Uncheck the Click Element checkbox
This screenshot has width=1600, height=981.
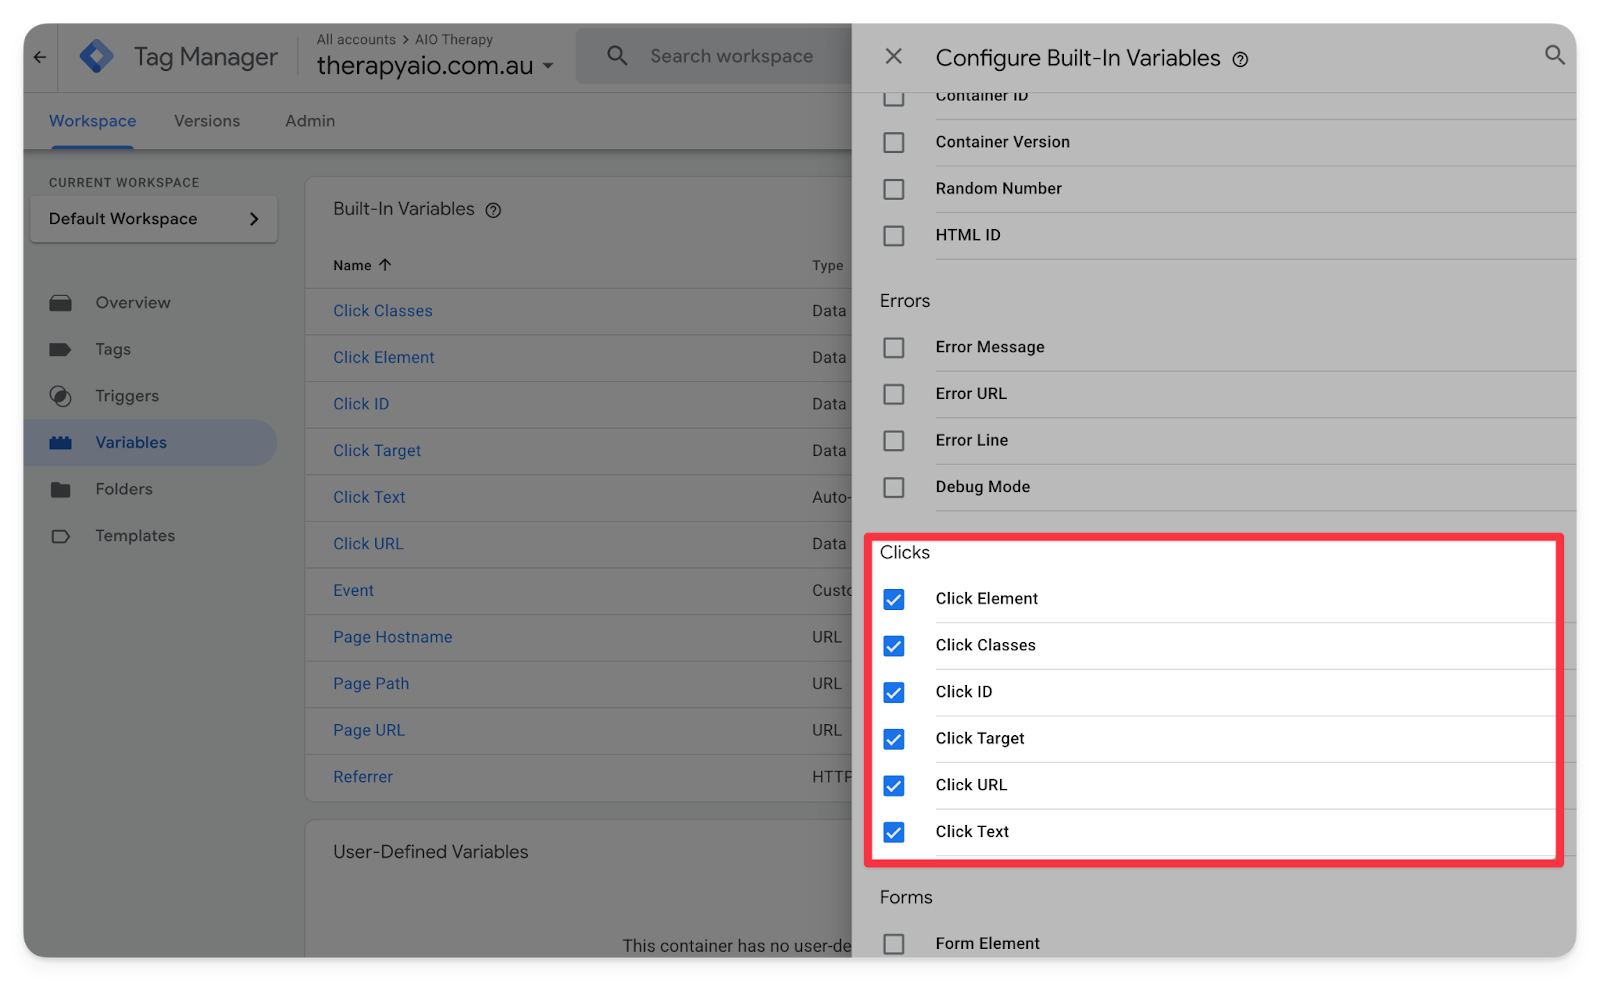click(x=894, y=599)
